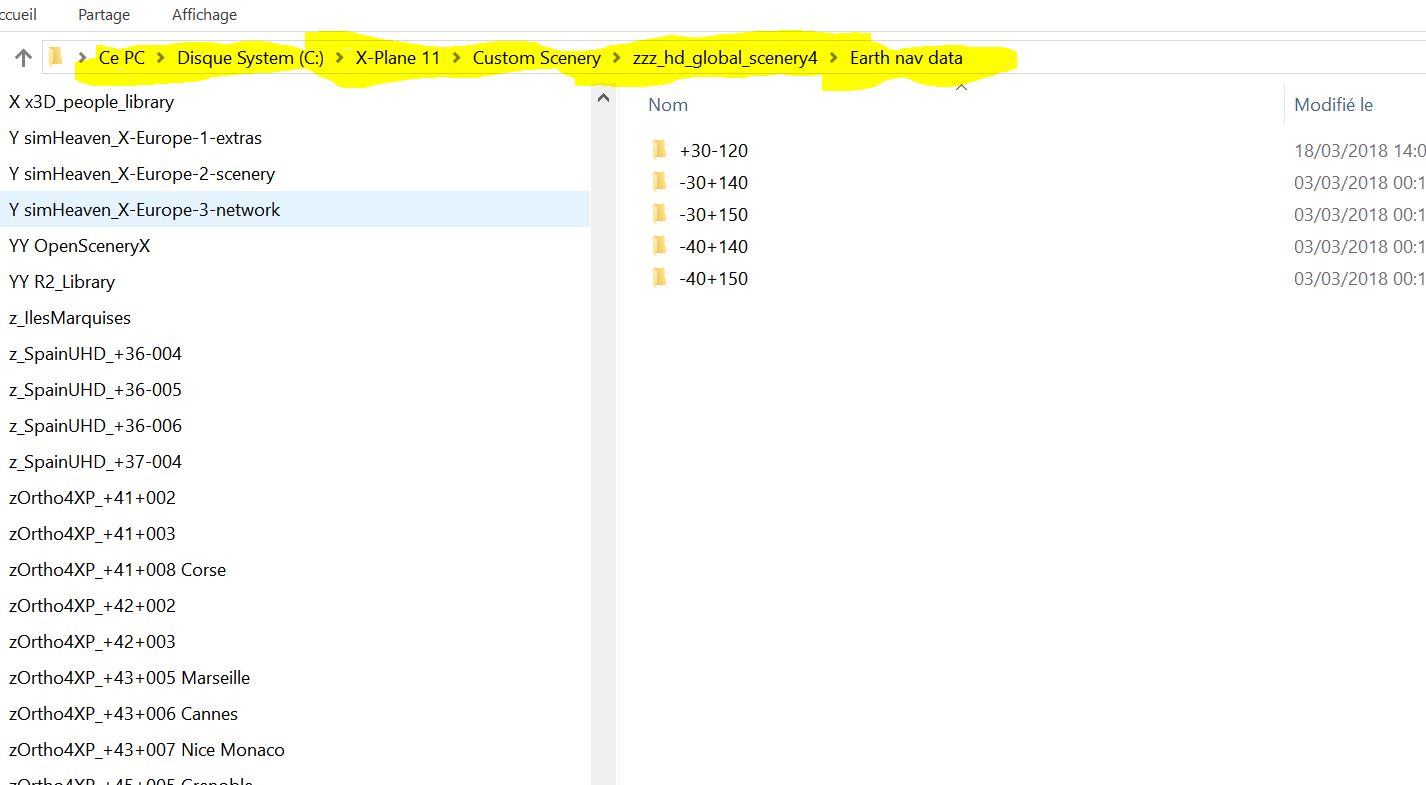Expand the chevron after Custom Scenery
Image resolution: width=1426 pixels, height=785 pixels.
coord(617,58)
